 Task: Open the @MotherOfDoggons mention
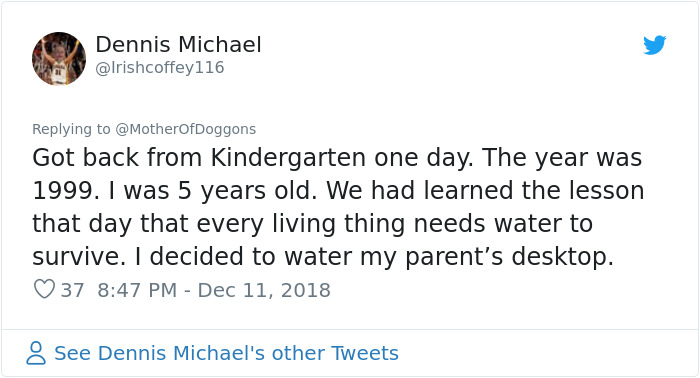coord(186,129)
